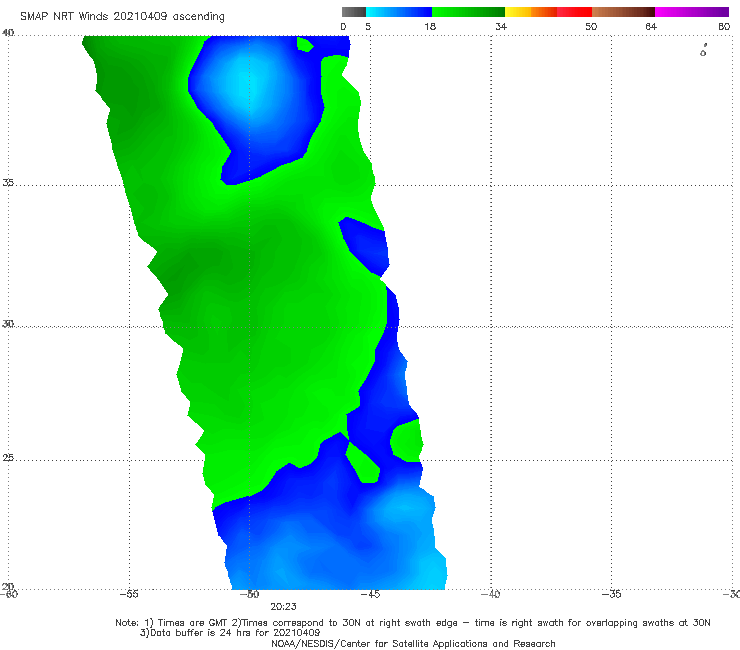Click the longitude axis label '-55'
Viewport: 740px width, 650px height.
point(129,594)
